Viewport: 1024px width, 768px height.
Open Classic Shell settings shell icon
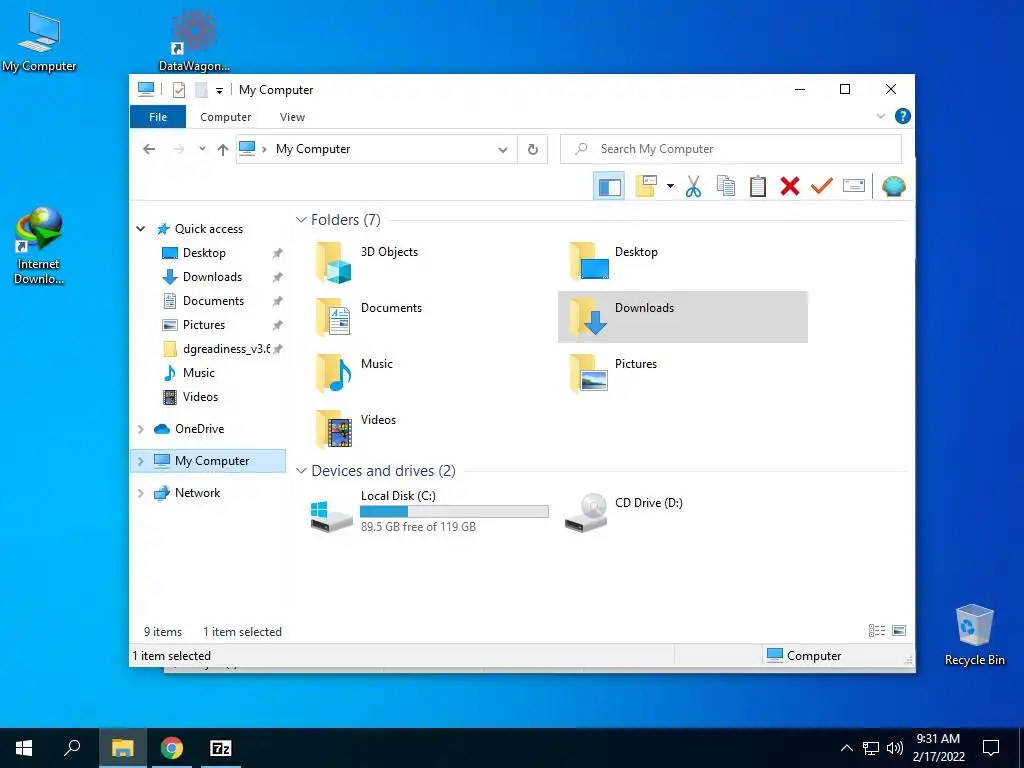893,186
